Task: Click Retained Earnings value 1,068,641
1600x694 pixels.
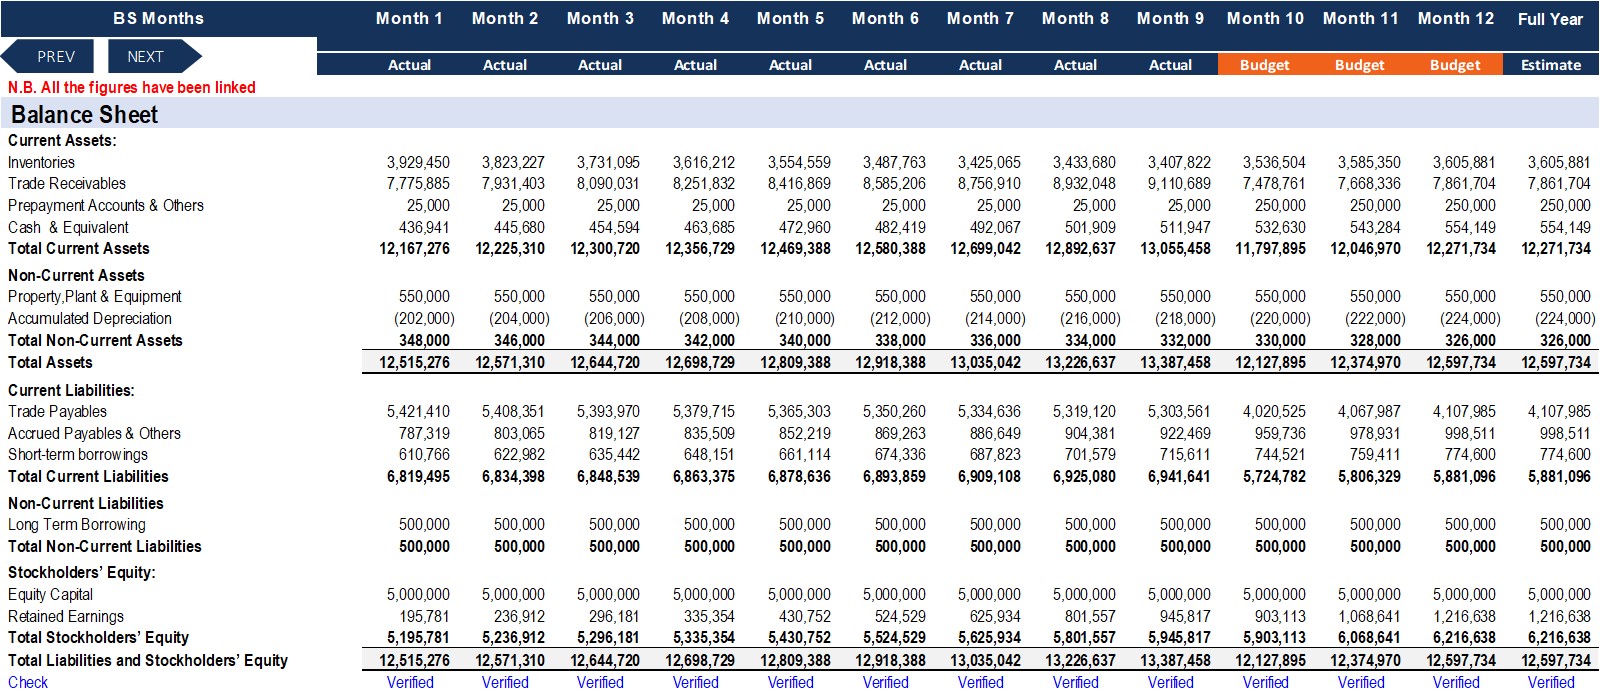Action: 1369,616
